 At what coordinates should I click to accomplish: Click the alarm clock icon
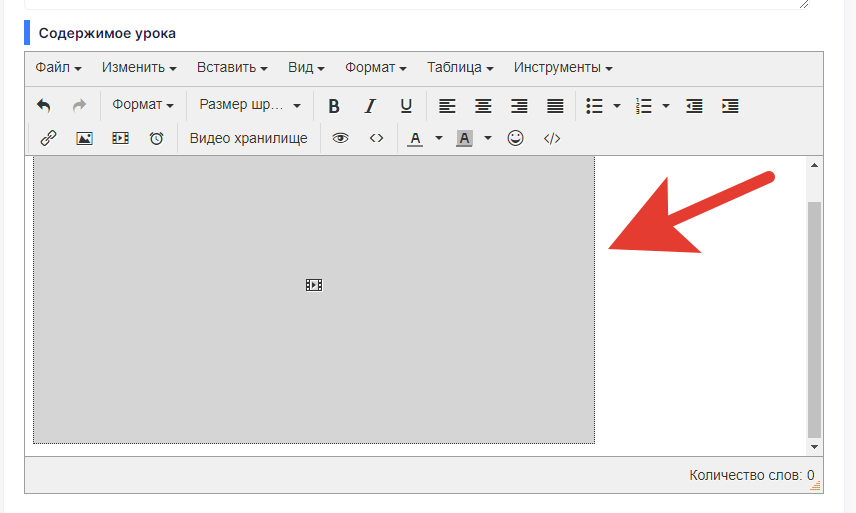[156, 138]
